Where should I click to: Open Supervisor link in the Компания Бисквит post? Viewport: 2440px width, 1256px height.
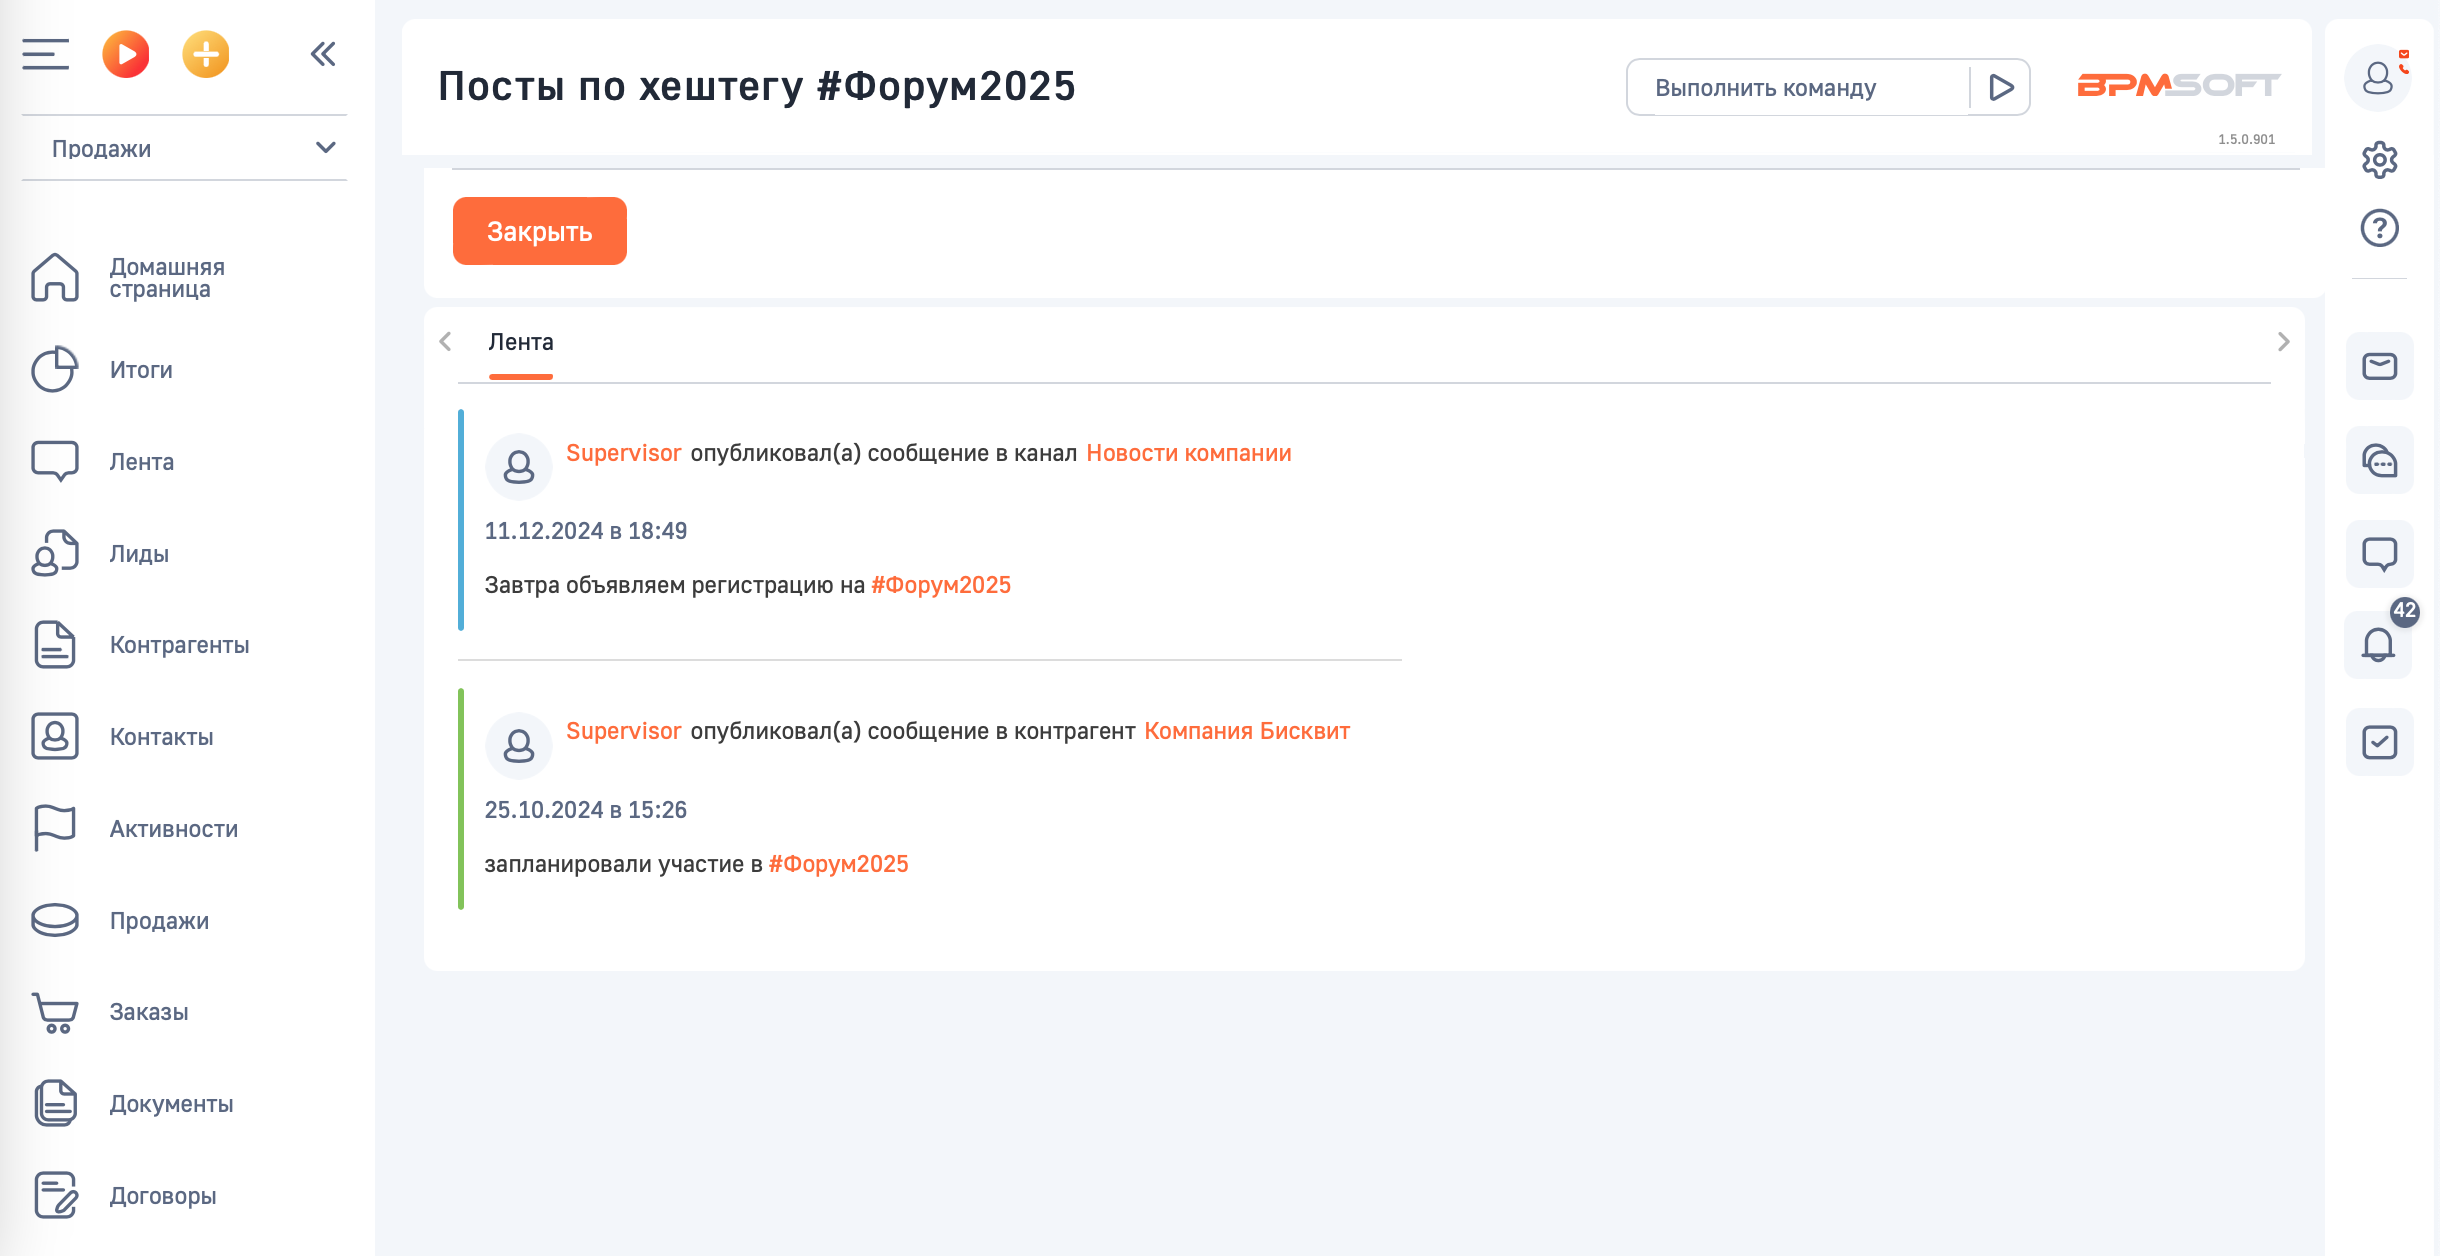[624, 731]
